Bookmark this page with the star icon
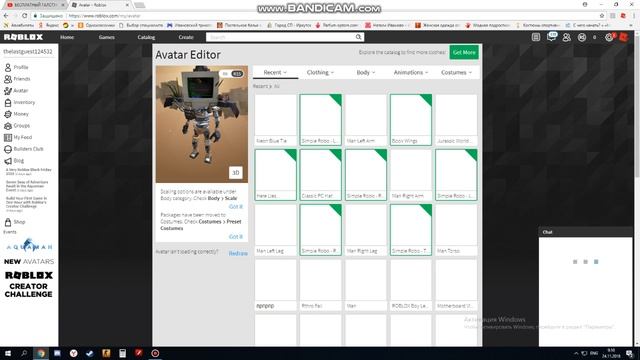 click(x=602, y=16)
